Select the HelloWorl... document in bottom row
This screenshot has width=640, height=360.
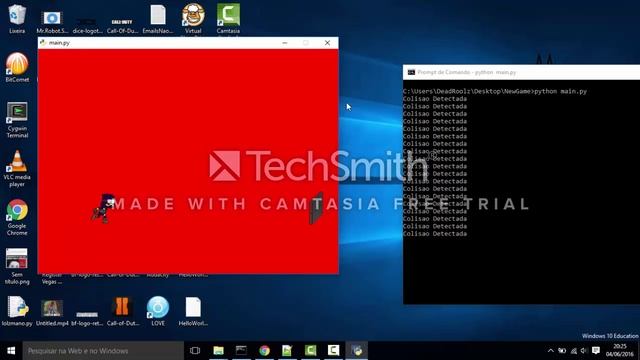[x=193, y=311]
